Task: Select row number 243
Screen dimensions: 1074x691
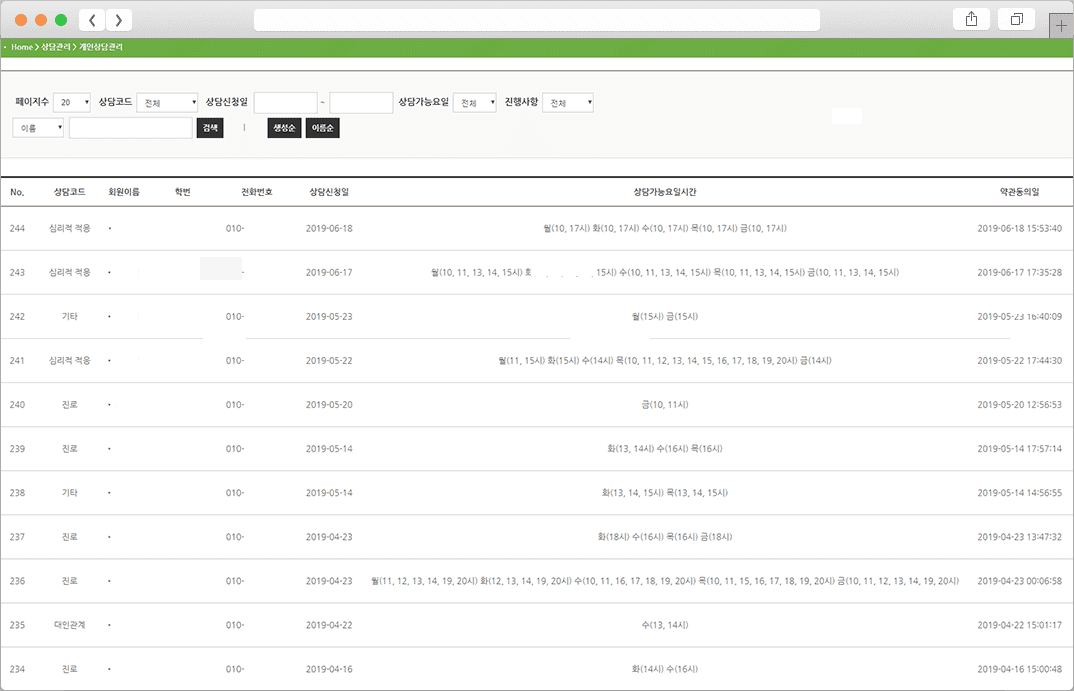Action: (x=17, y=273)
